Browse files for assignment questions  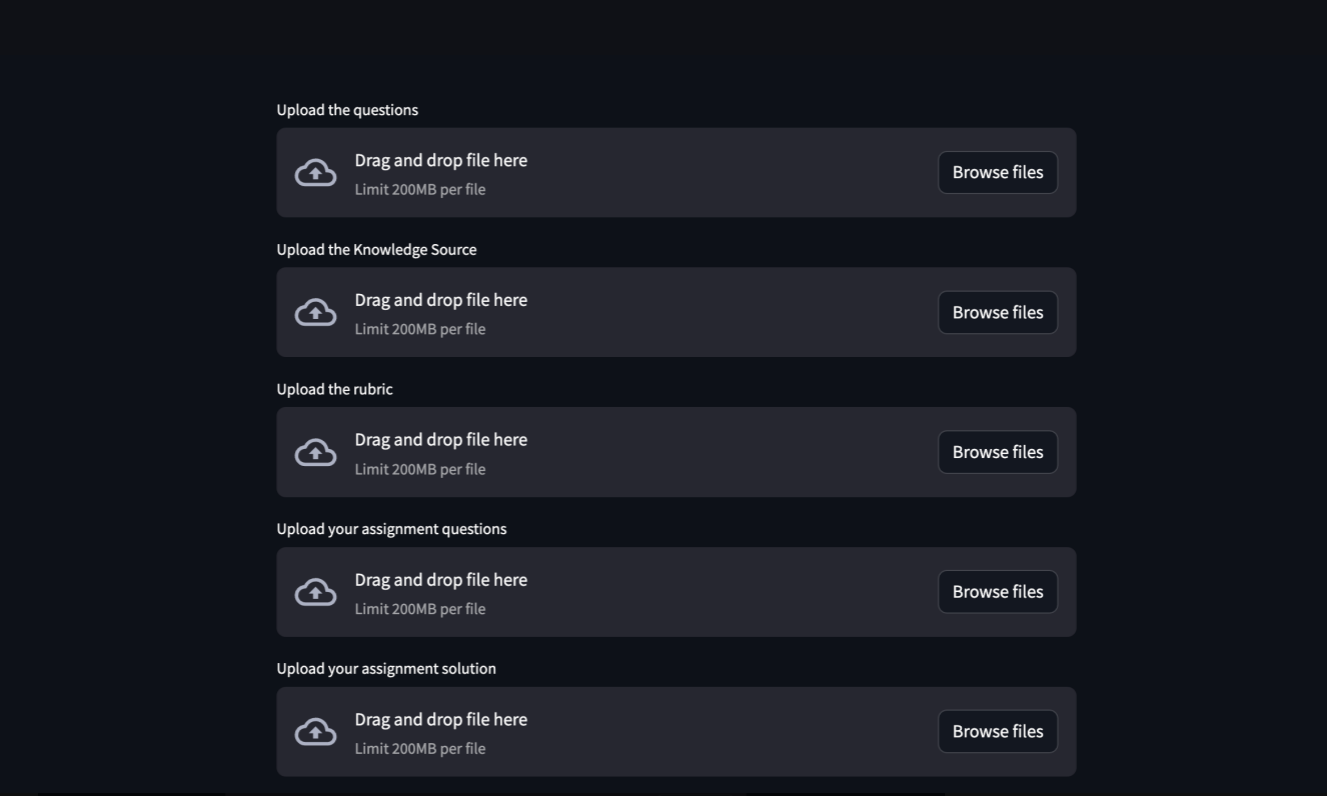click(998, 592)
